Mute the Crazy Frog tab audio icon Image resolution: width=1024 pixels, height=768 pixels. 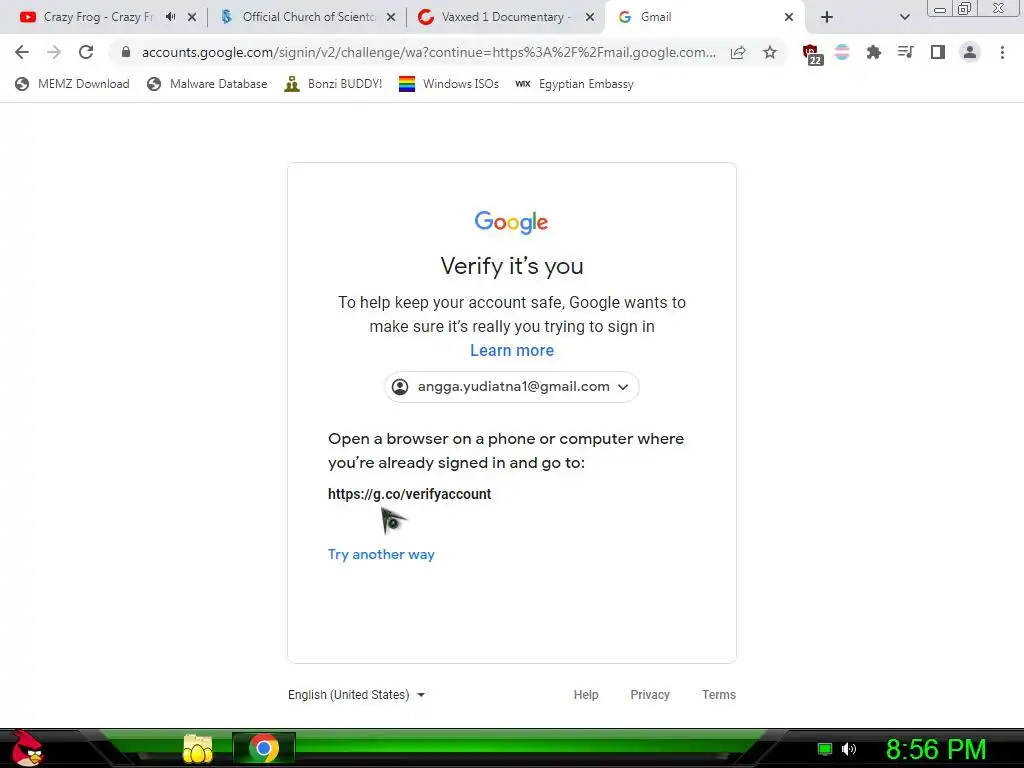click(x=170, y=17)
